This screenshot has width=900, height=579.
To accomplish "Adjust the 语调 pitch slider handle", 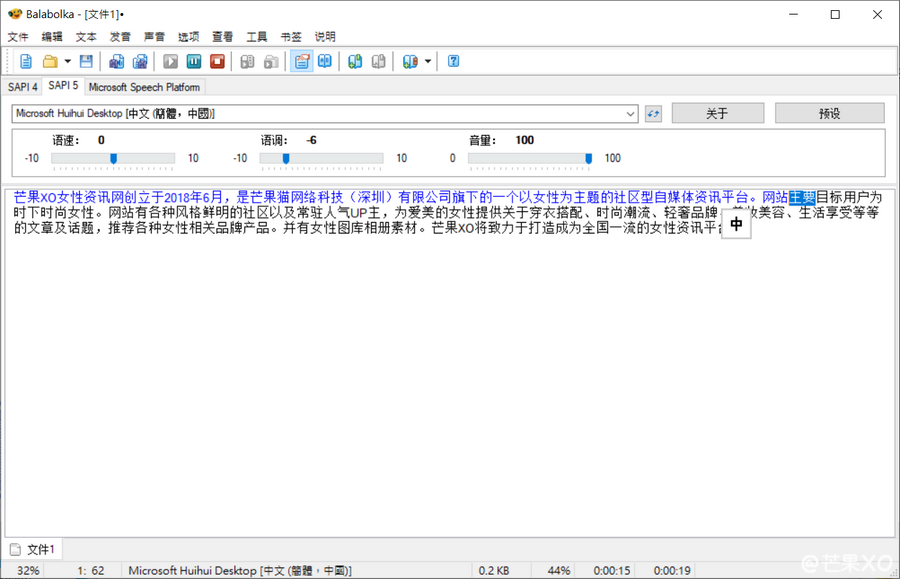I will 286,158.
